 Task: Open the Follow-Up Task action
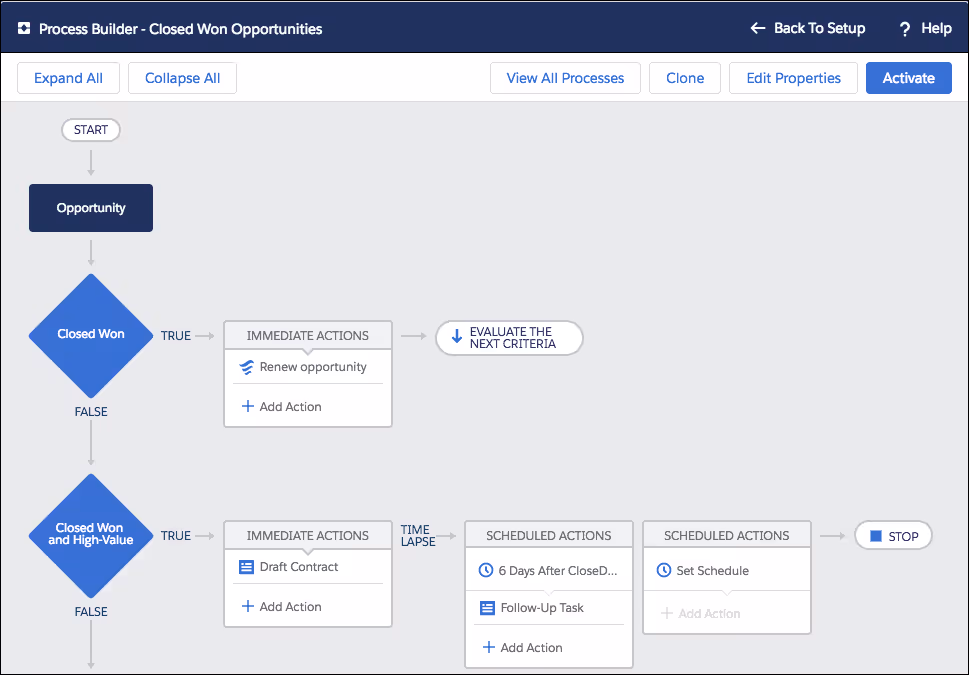coord(549,608)
